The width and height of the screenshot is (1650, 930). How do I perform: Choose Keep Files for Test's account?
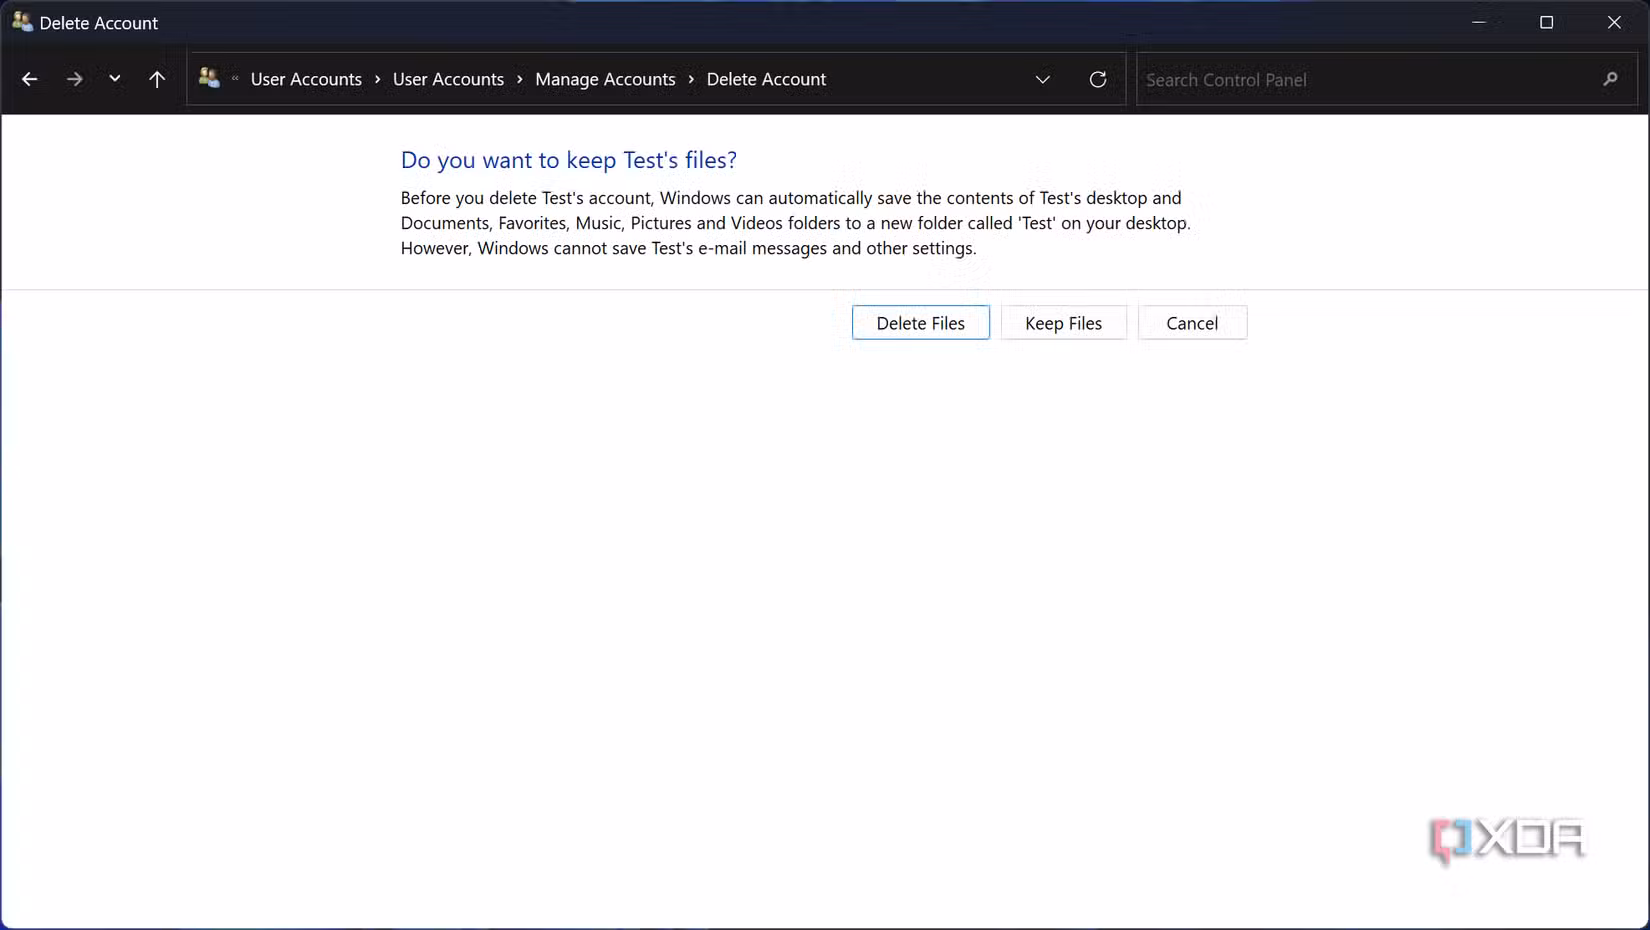tap(1063, 323)
